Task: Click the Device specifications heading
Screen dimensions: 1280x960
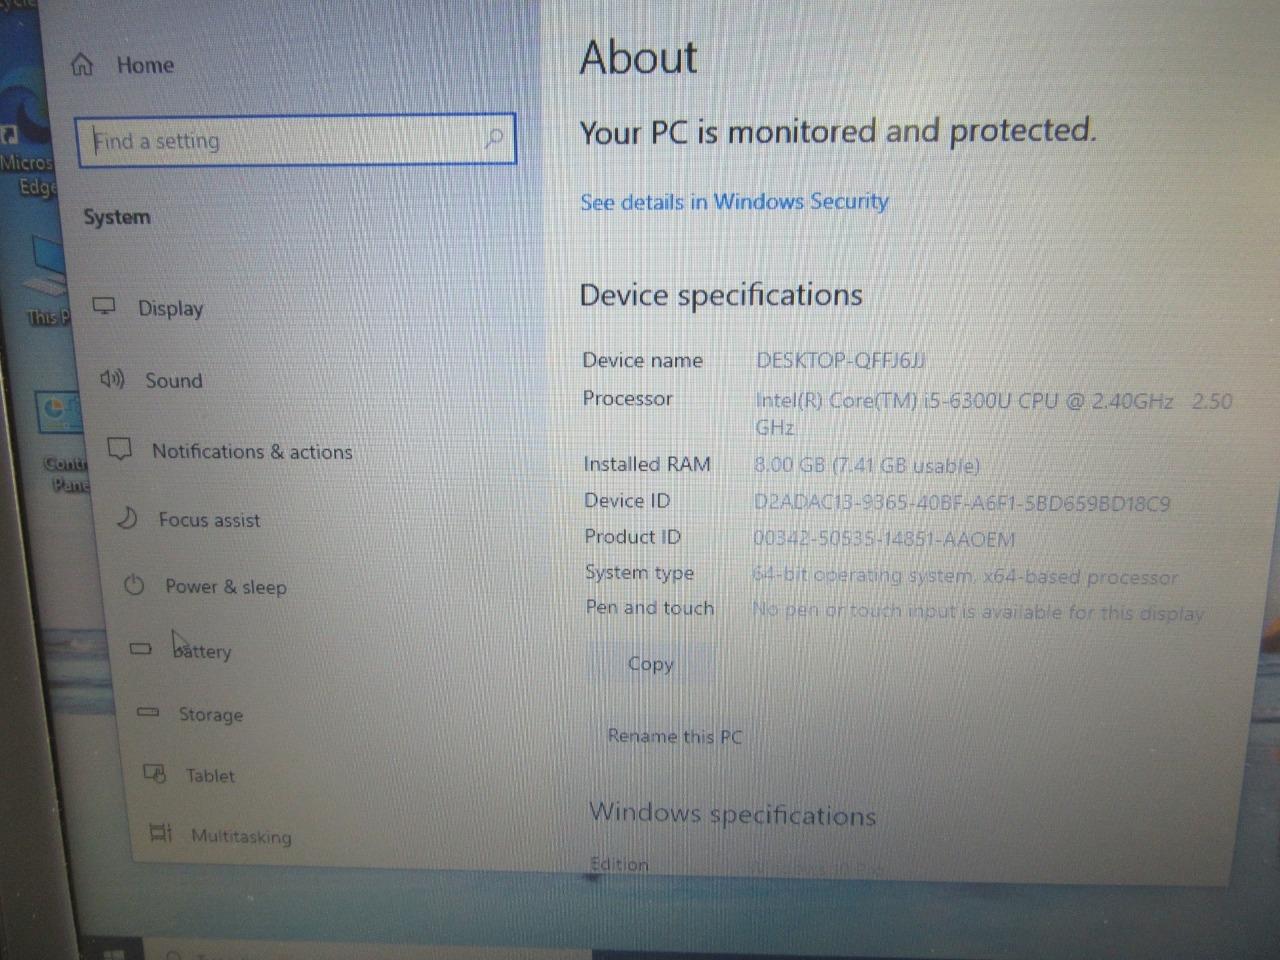Action: pos(721,295)
